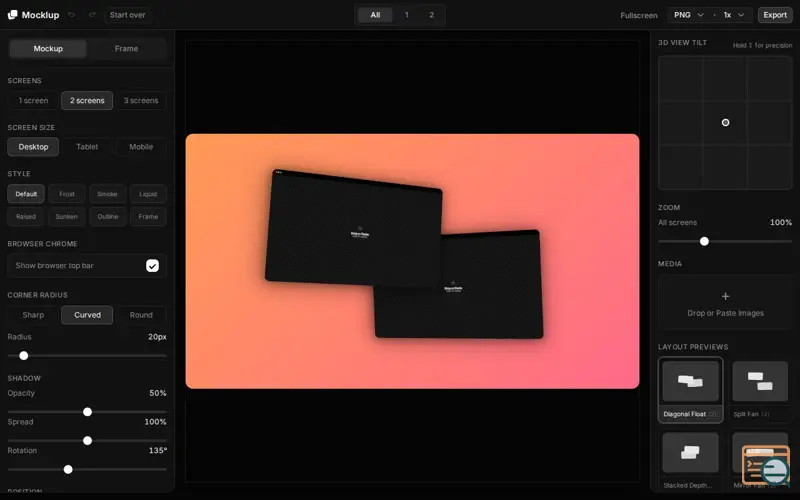Choose the 2 screens option
800x500 pixels.
[87, 101]
